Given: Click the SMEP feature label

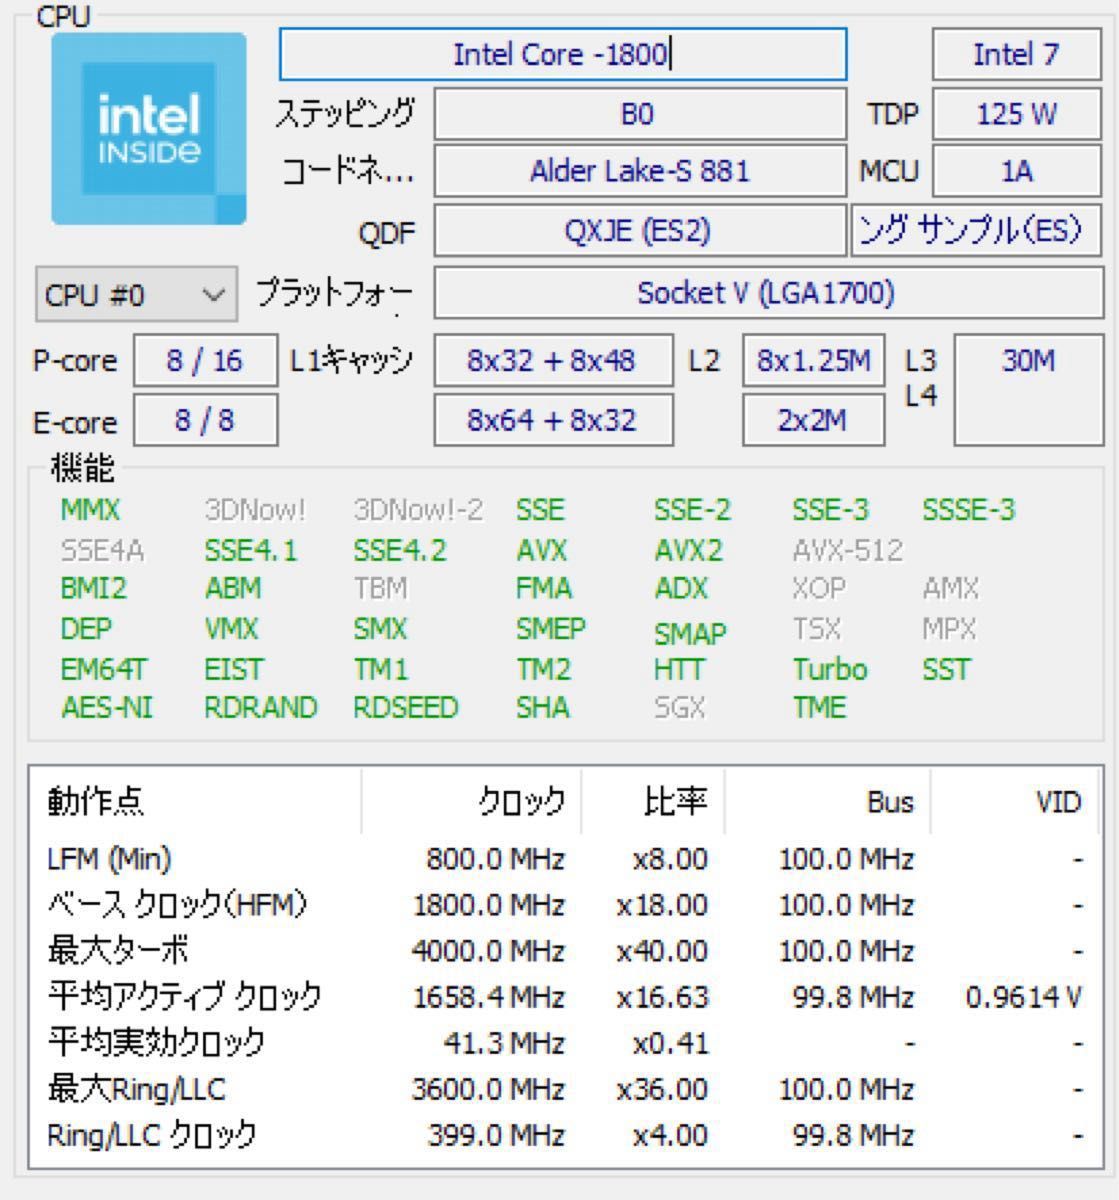Looking at the screenshot, I should pos(551,629).
